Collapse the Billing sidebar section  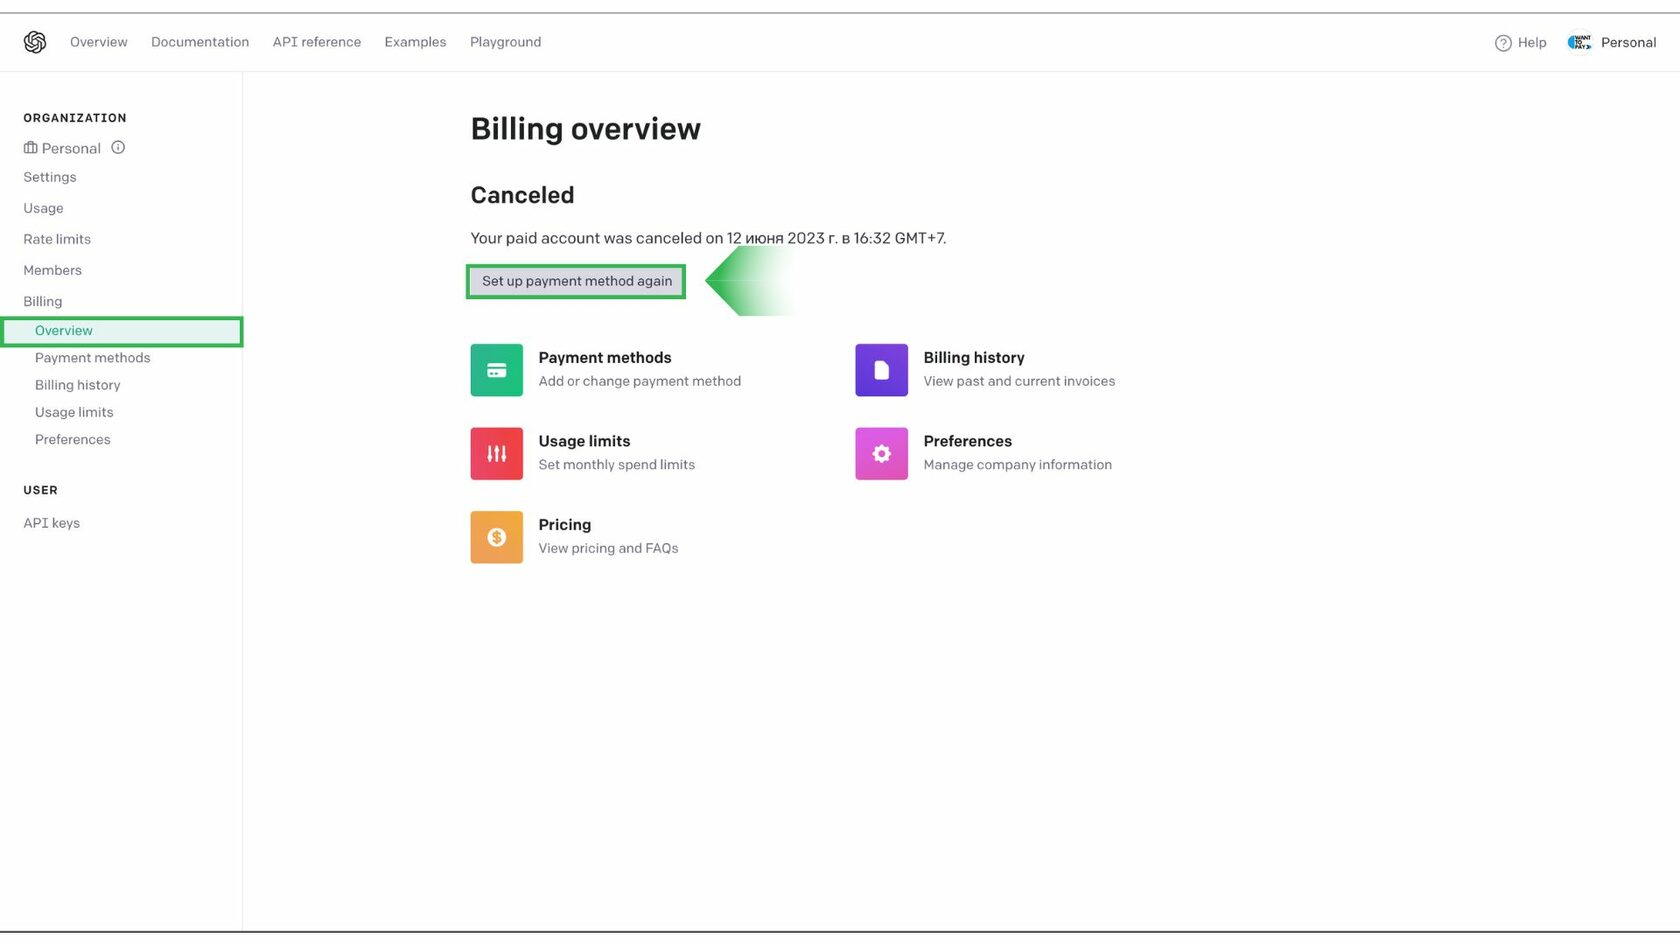42,301
